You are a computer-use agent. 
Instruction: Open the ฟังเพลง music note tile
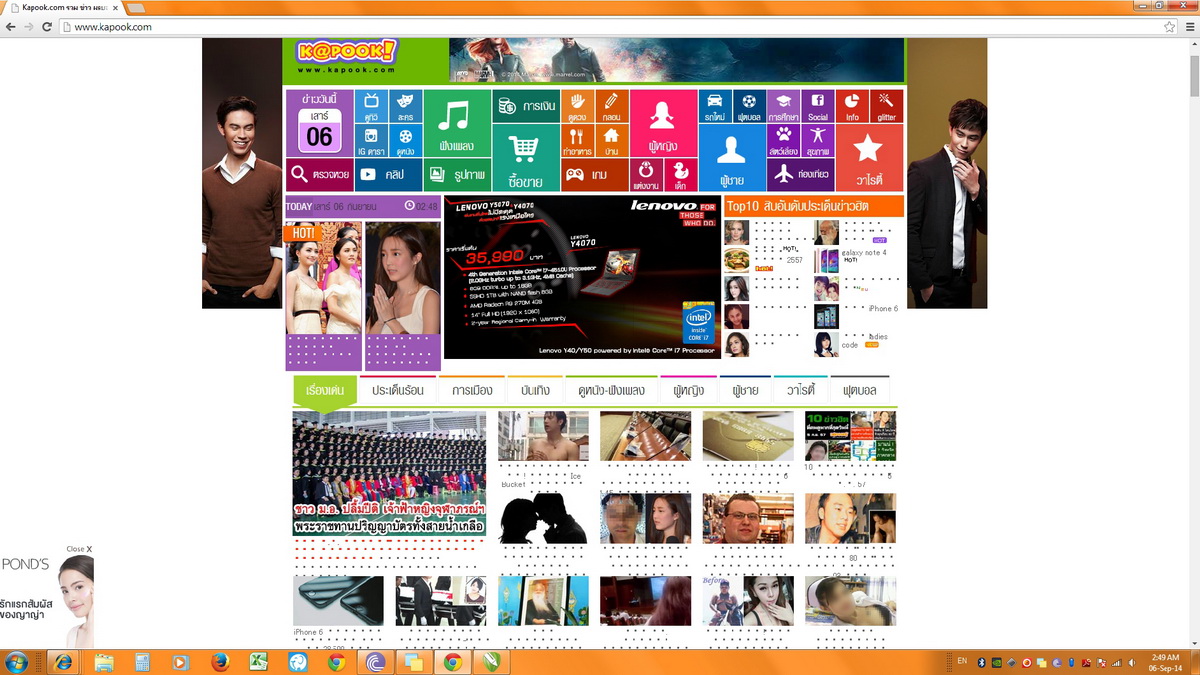tap(457, 123)
